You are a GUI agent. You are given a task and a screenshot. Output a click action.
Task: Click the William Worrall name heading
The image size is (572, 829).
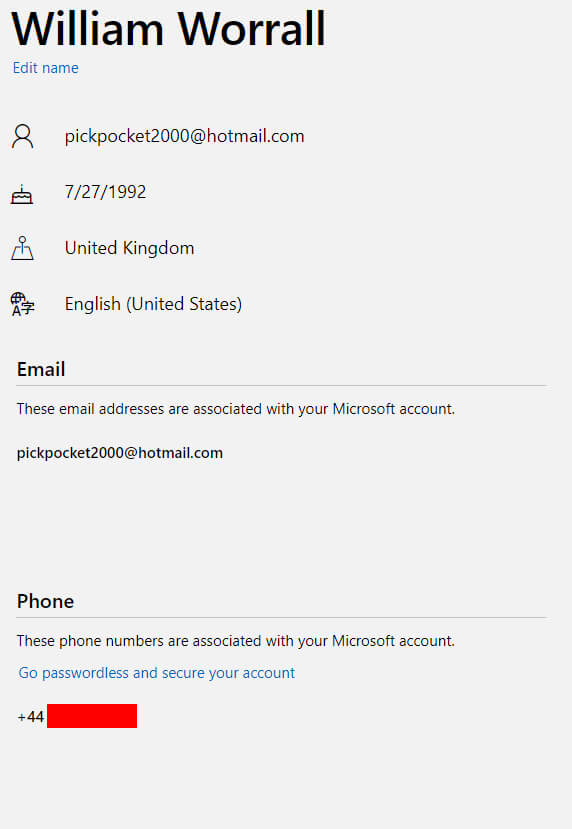pyautogui.click(x=169, y=29)
